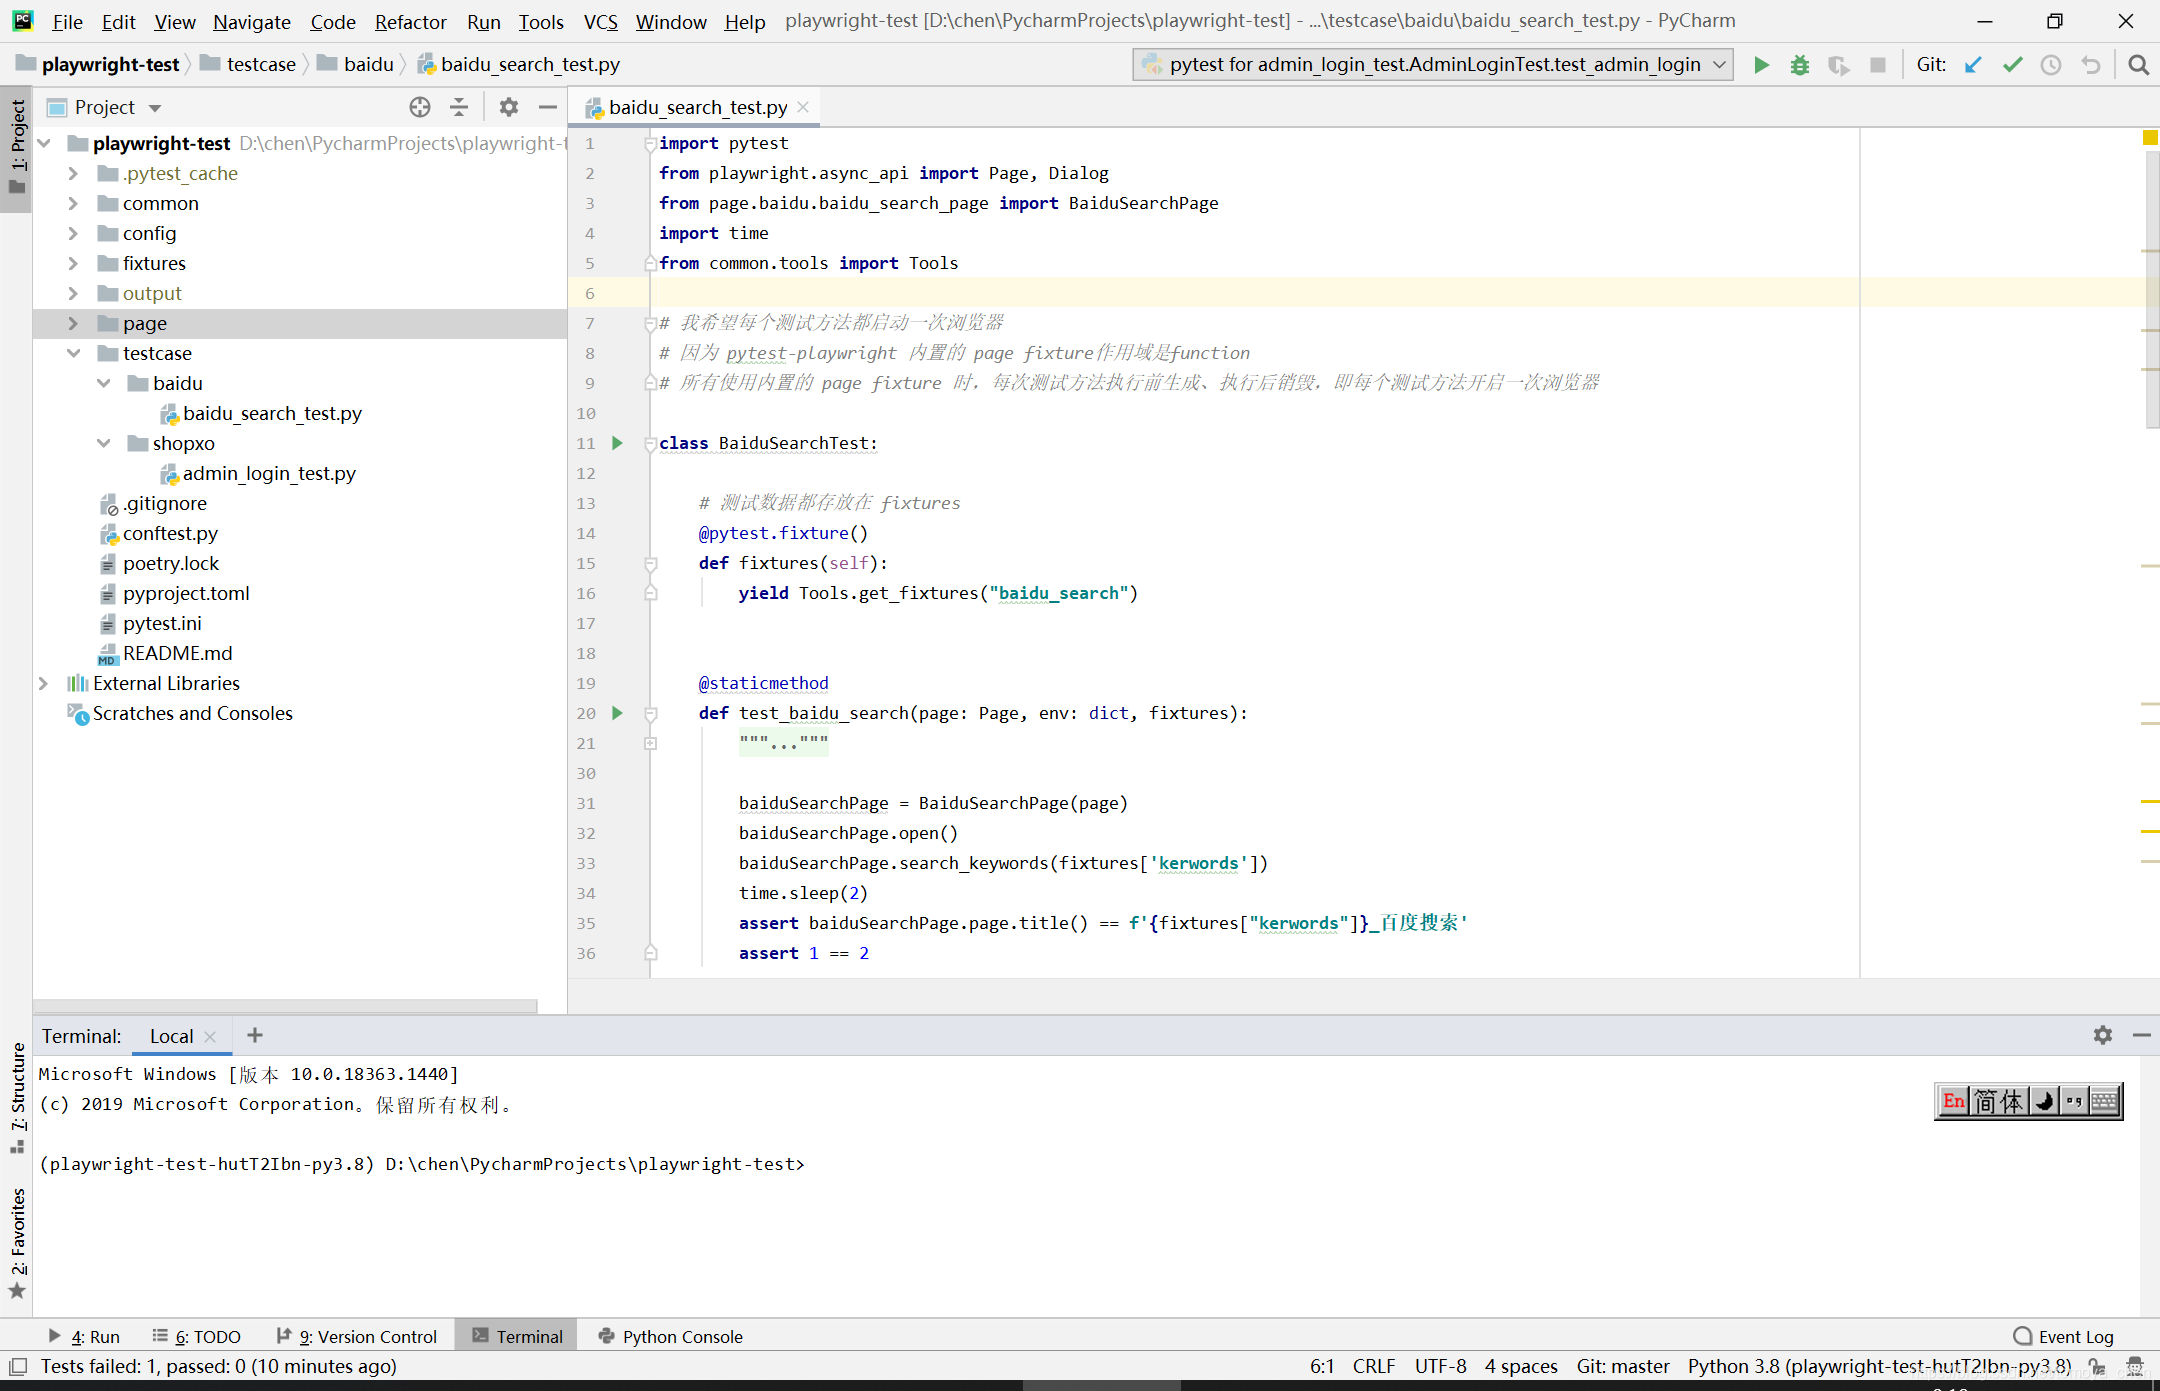Click the Run test button (green play icon)

(1760, 63)
